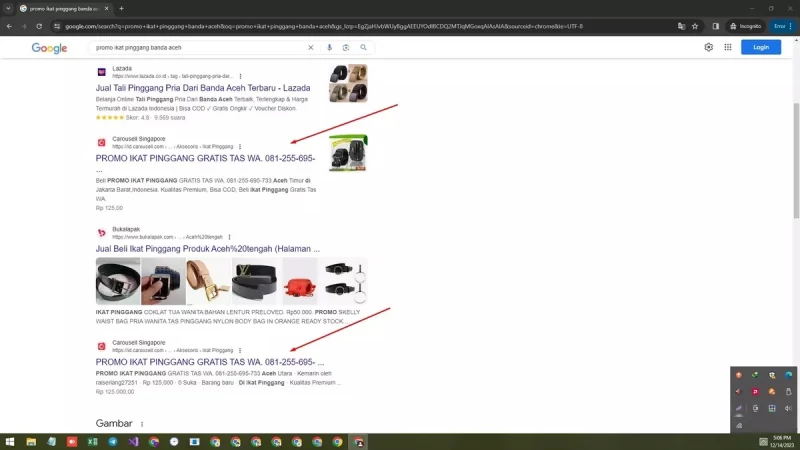Clear the search query text
This screenshot has height=450, width=800.
click(310, 47)
